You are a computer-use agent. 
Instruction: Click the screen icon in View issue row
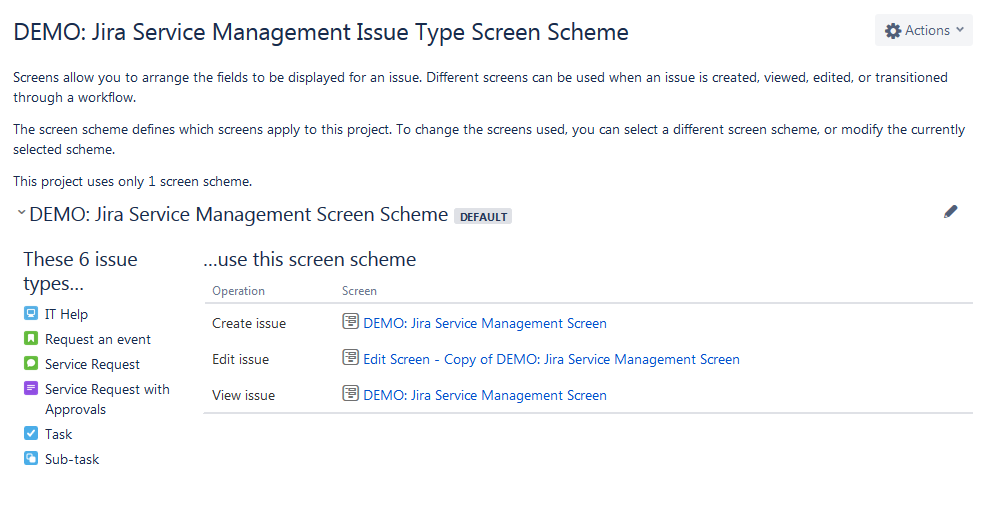tap(350, 393)
